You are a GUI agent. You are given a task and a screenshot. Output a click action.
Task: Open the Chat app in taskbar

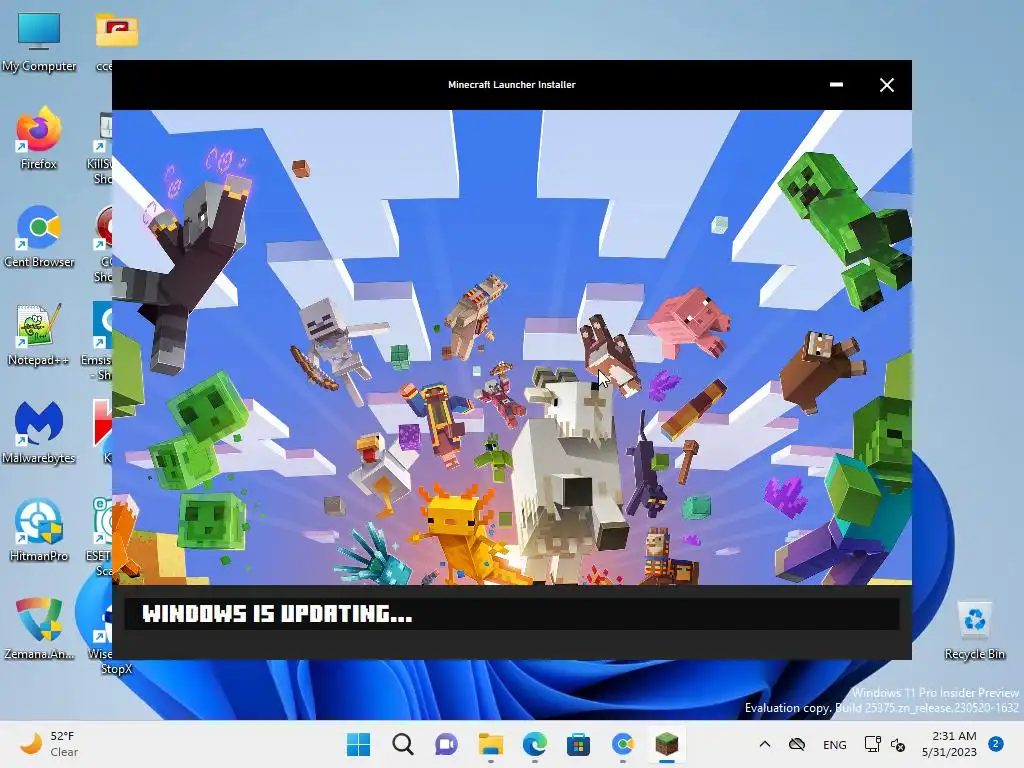pyautogui.click(x=447, y=744)
